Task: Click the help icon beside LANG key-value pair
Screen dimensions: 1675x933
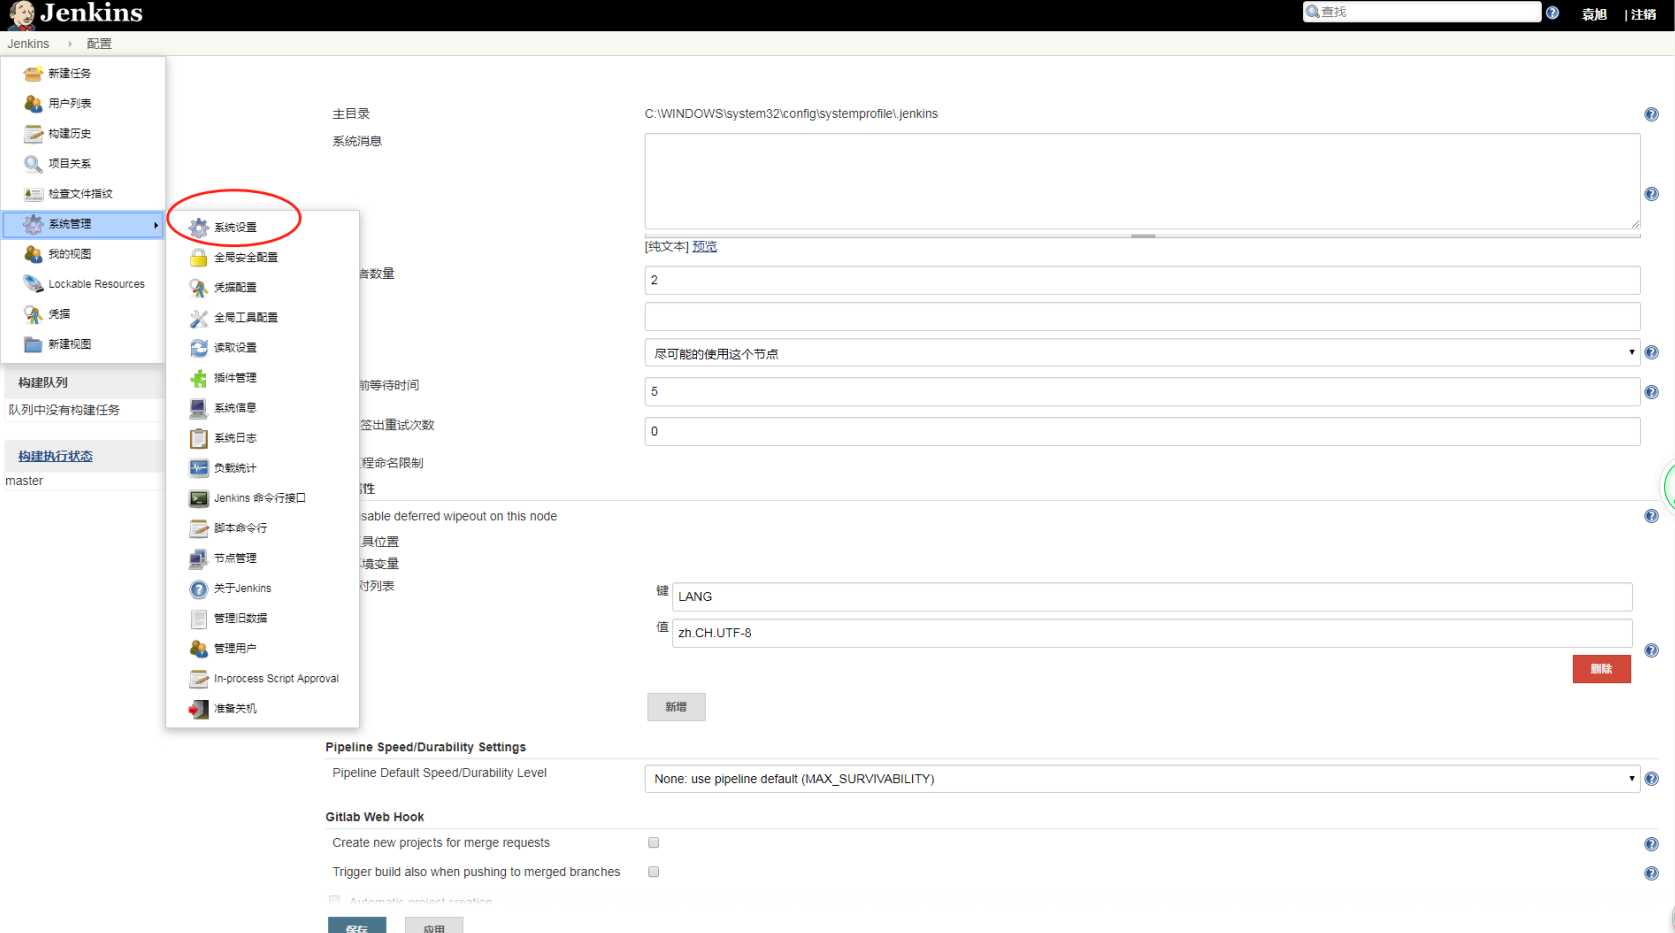Action: point(1651,650)
